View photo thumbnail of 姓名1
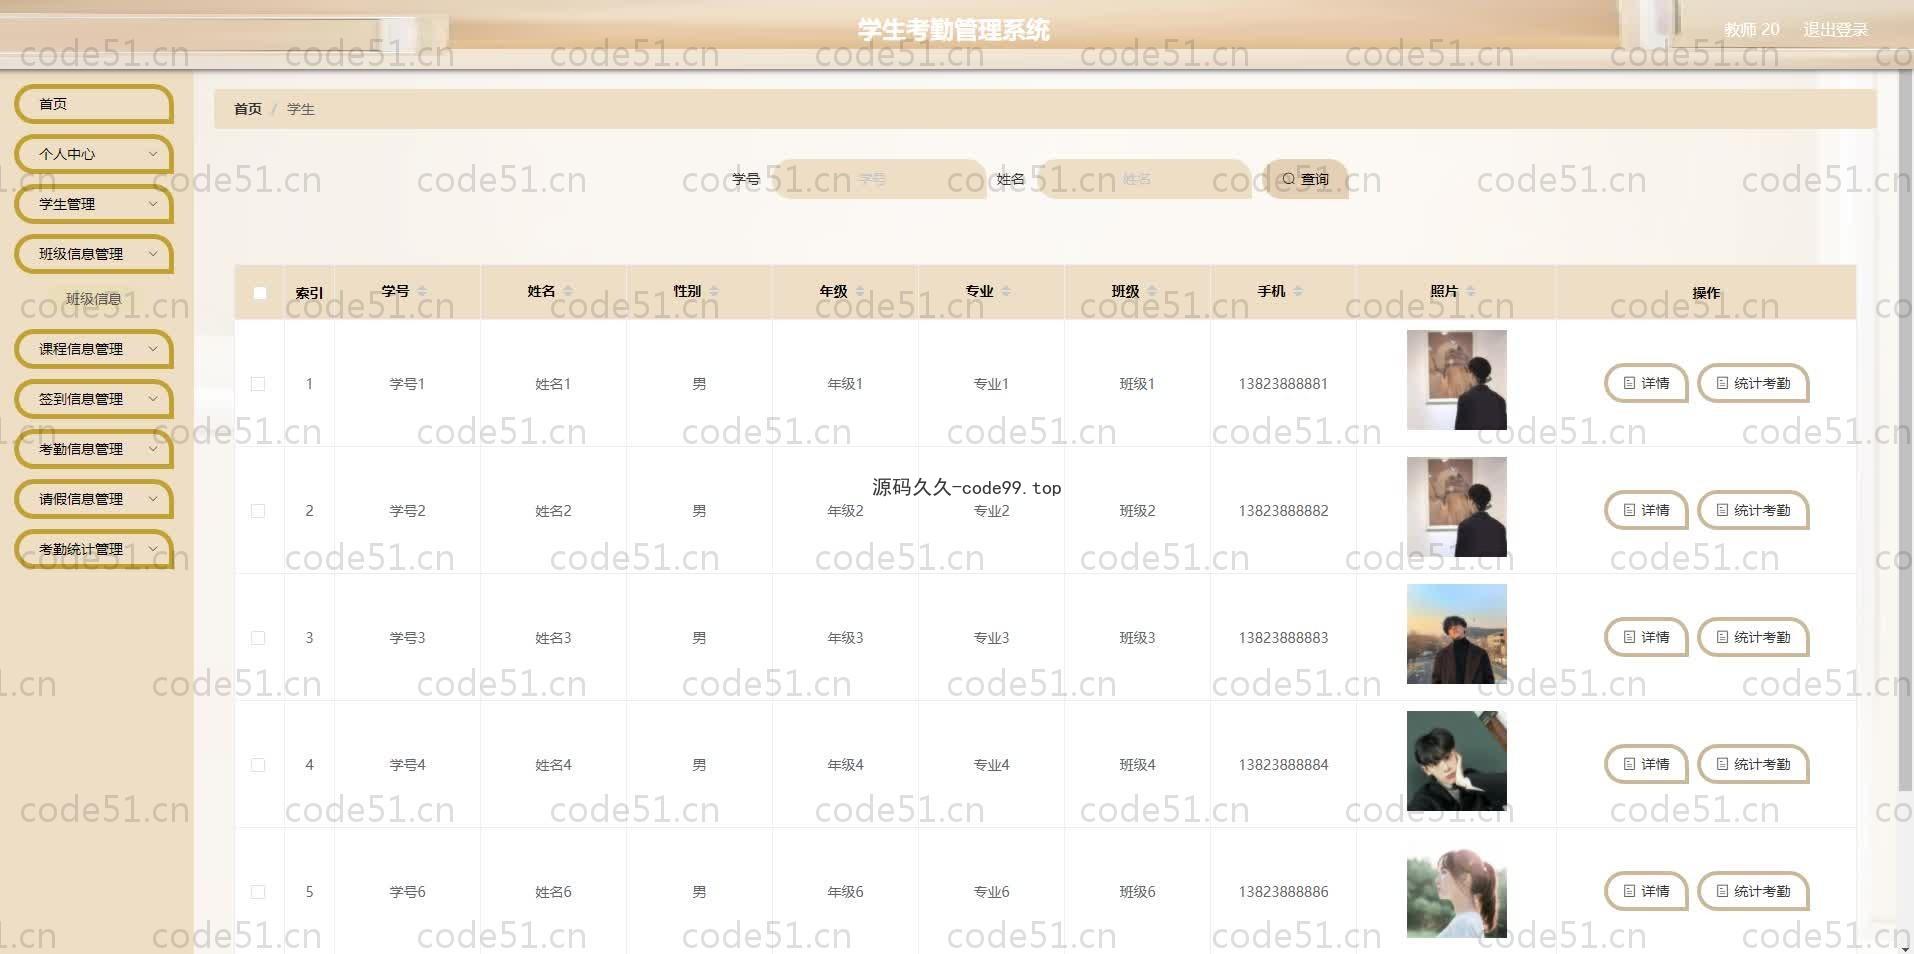This screenshot has height=954, width=1914. click(x=1456, y=380)
